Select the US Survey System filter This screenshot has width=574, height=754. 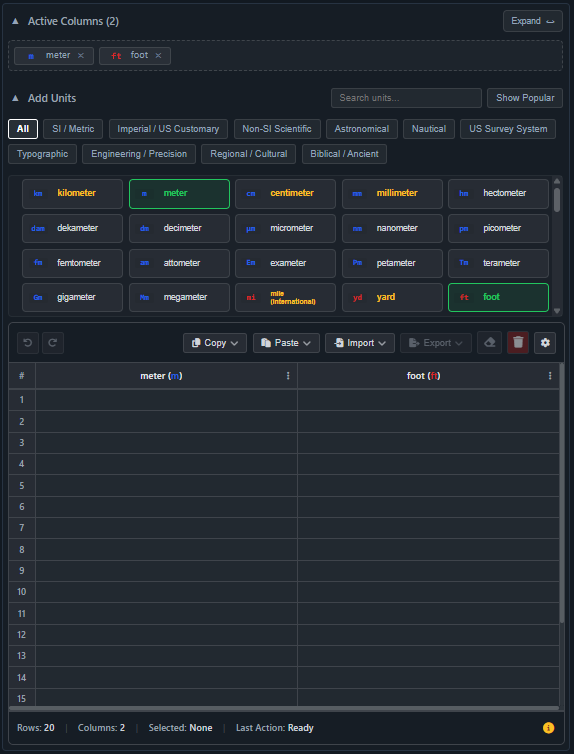coord(508,129)
